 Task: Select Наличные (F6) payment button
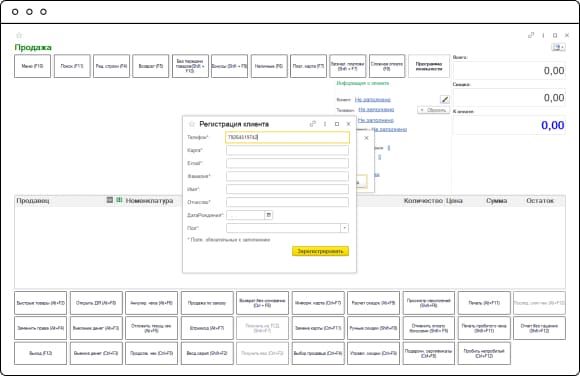[x=269, y=66]
